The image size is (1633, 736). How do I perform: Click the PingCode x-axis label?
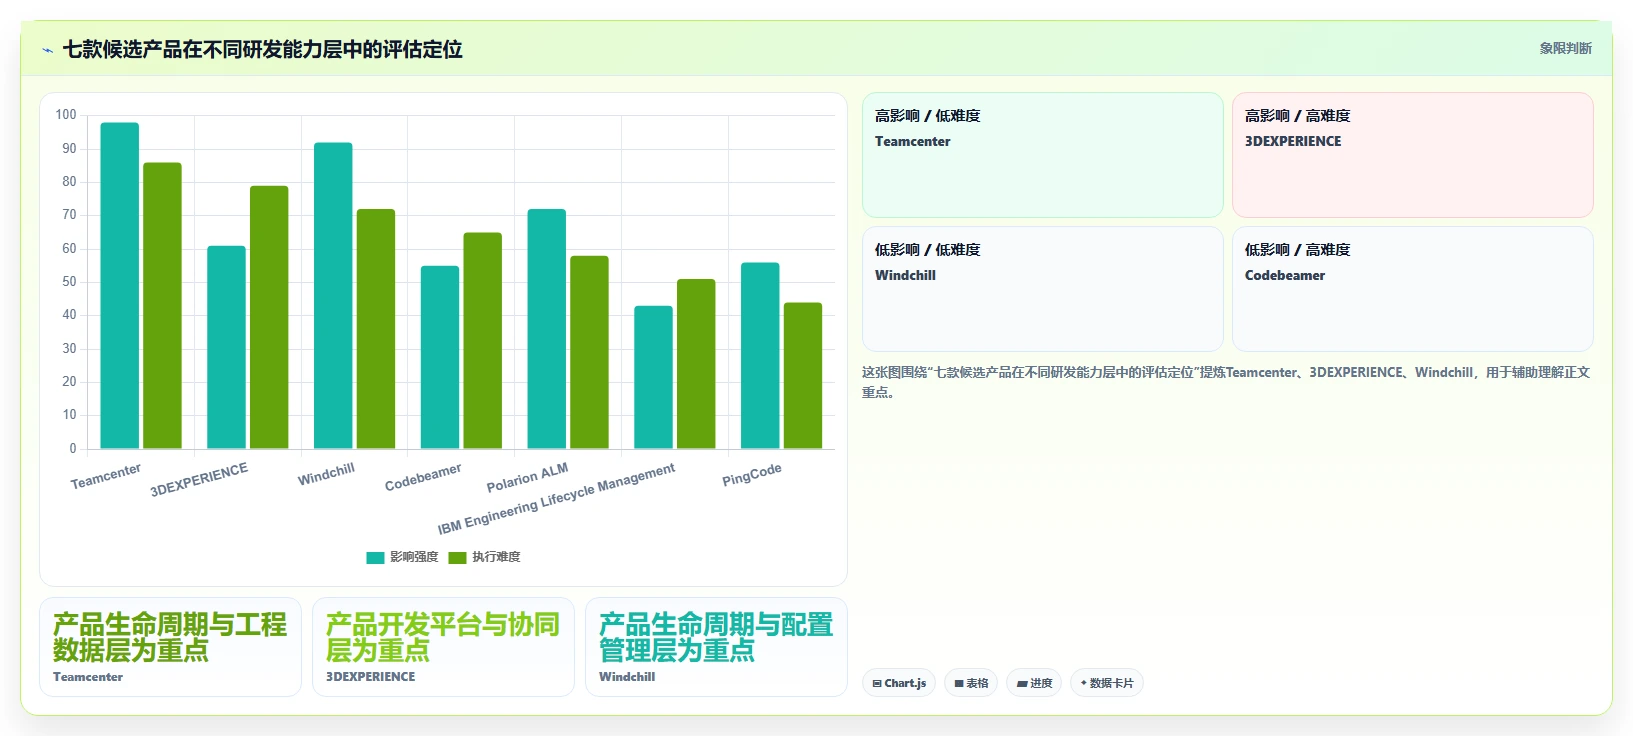click(752, 474)
